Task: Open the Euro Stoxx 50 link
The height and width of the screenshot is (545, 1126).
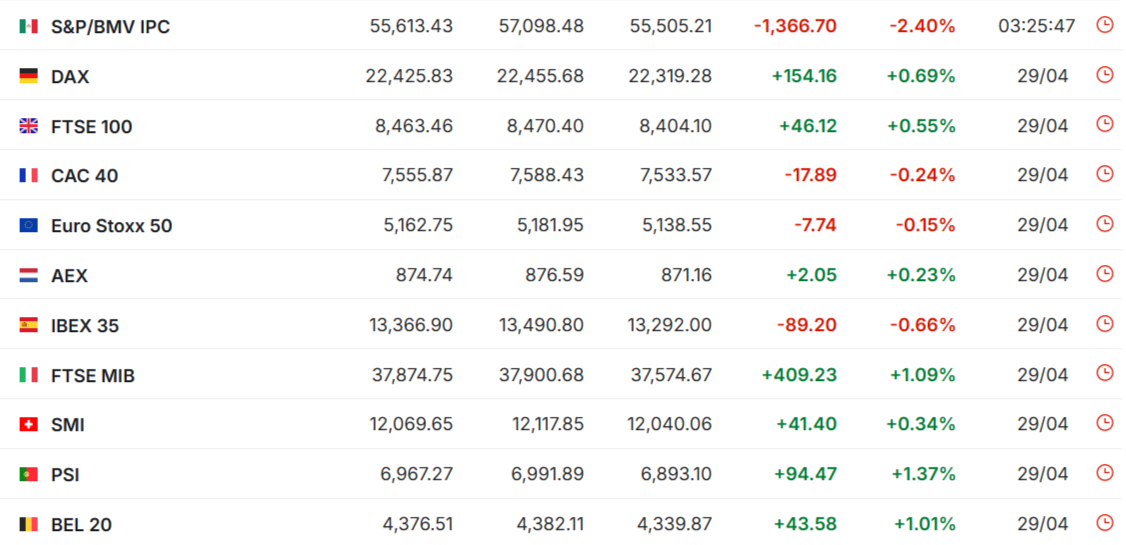Action: (111, 226)
